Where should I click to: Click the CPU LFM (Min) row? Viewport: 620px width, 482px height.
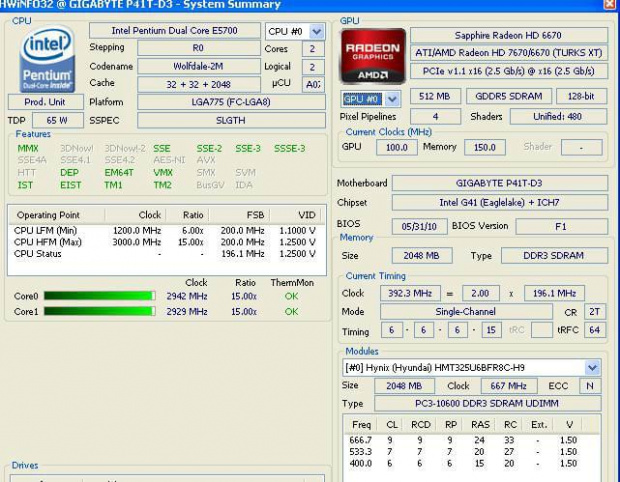click(x=166, y=231)
